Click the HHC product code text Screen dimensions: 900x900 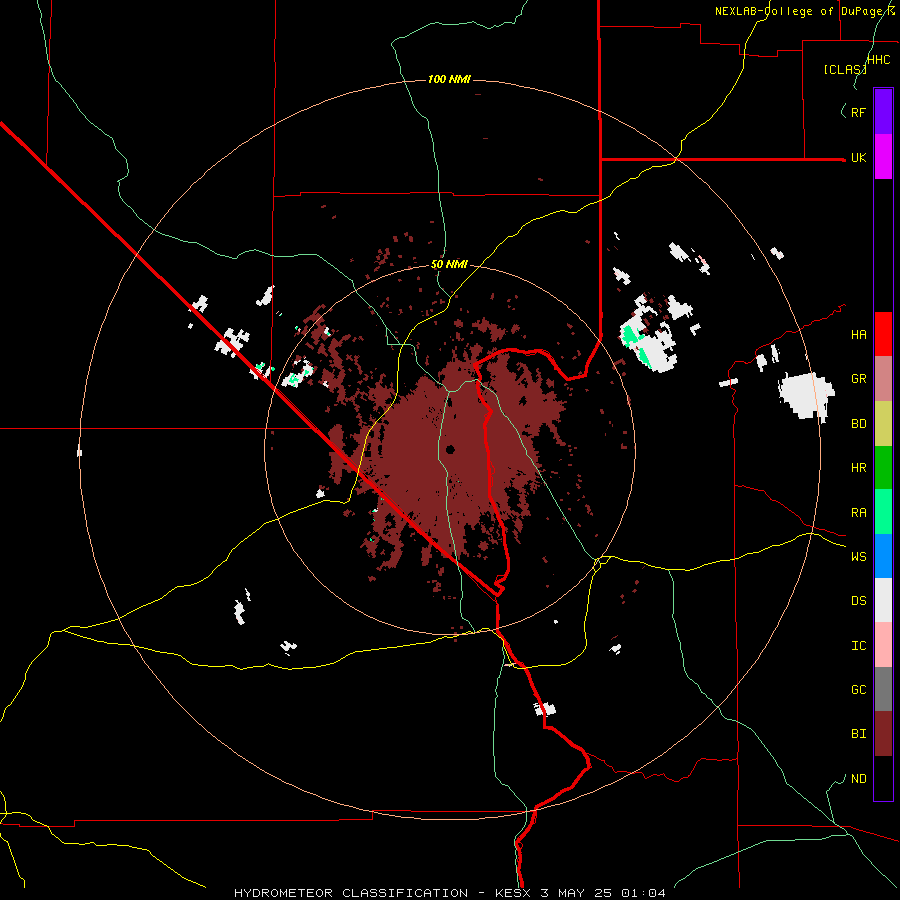point(879,60)
